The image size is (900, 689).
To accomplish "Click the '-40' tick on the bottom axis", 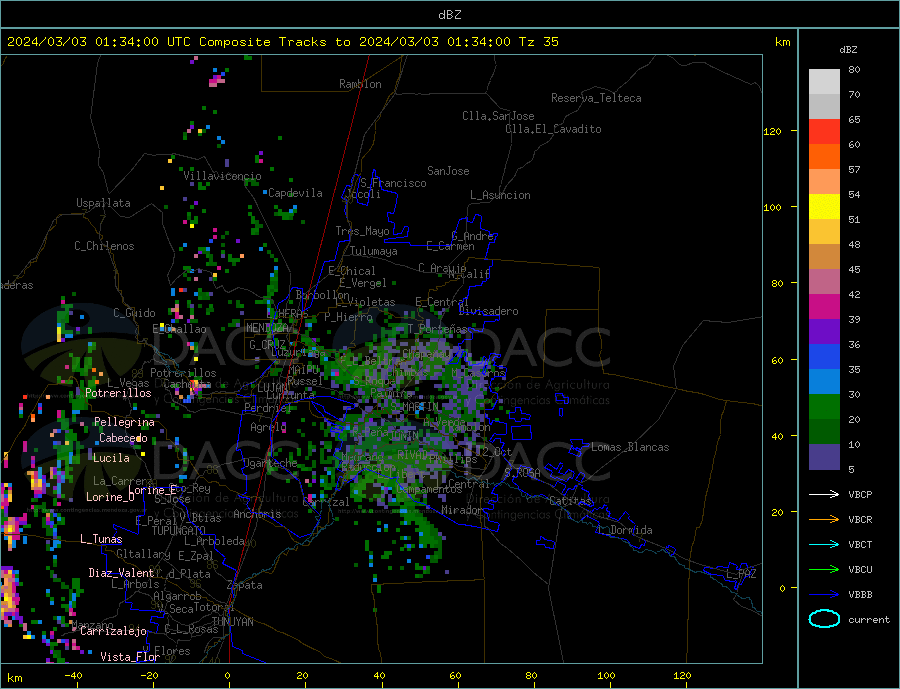I will [x=73, y=676].
